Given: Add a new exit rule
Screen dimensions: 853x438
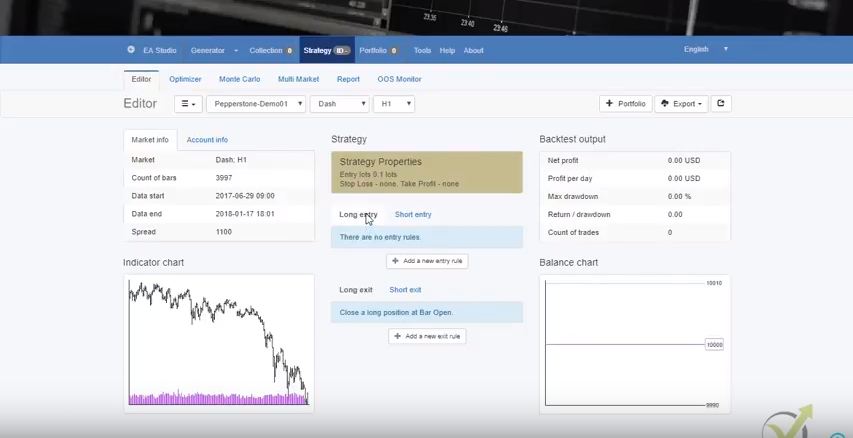Looking at the screenshot, I should pos(427,336).
